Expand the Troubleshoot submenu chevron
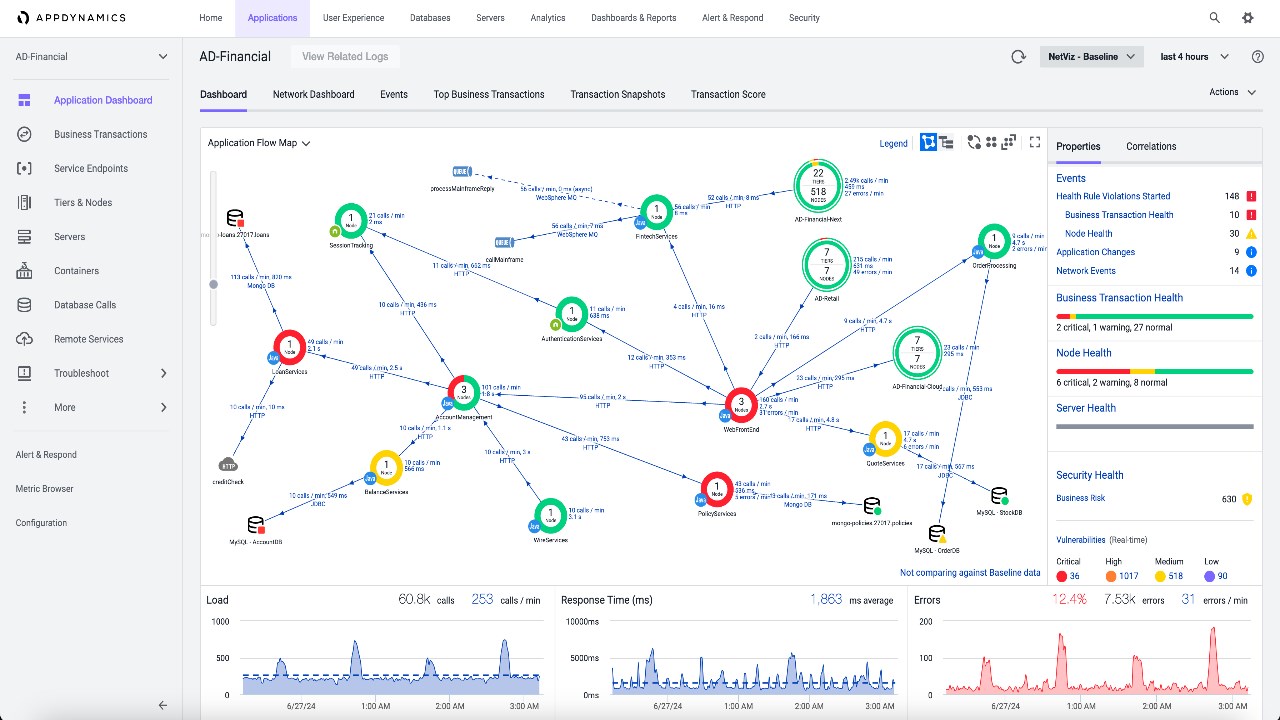 164,373
